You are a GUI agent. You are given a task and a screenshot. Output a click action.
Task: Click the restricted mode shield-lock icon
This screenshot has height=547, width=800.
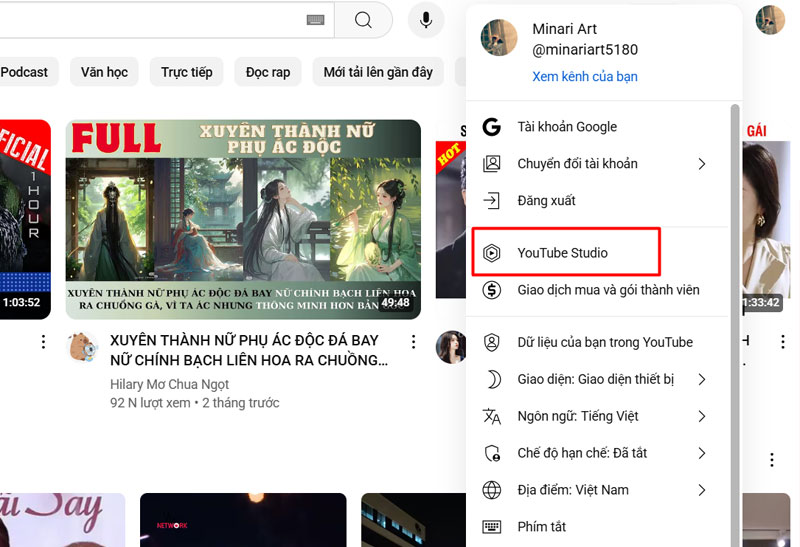tap(492, 453)
